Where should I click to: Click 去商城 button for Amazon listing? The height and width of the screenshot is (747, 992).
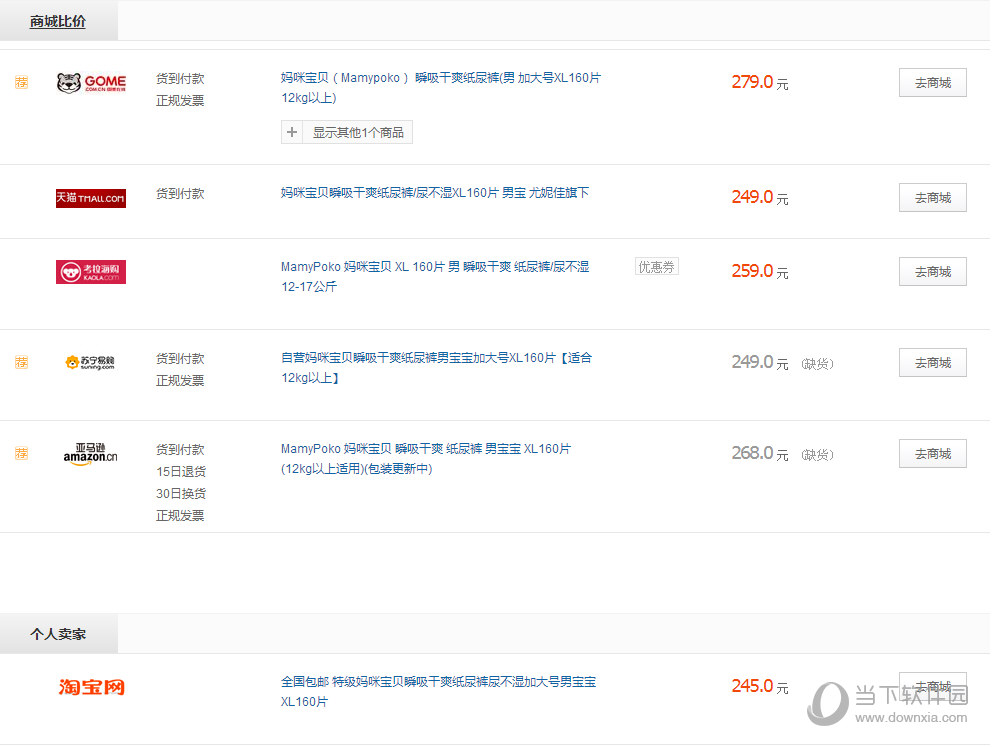932,453
